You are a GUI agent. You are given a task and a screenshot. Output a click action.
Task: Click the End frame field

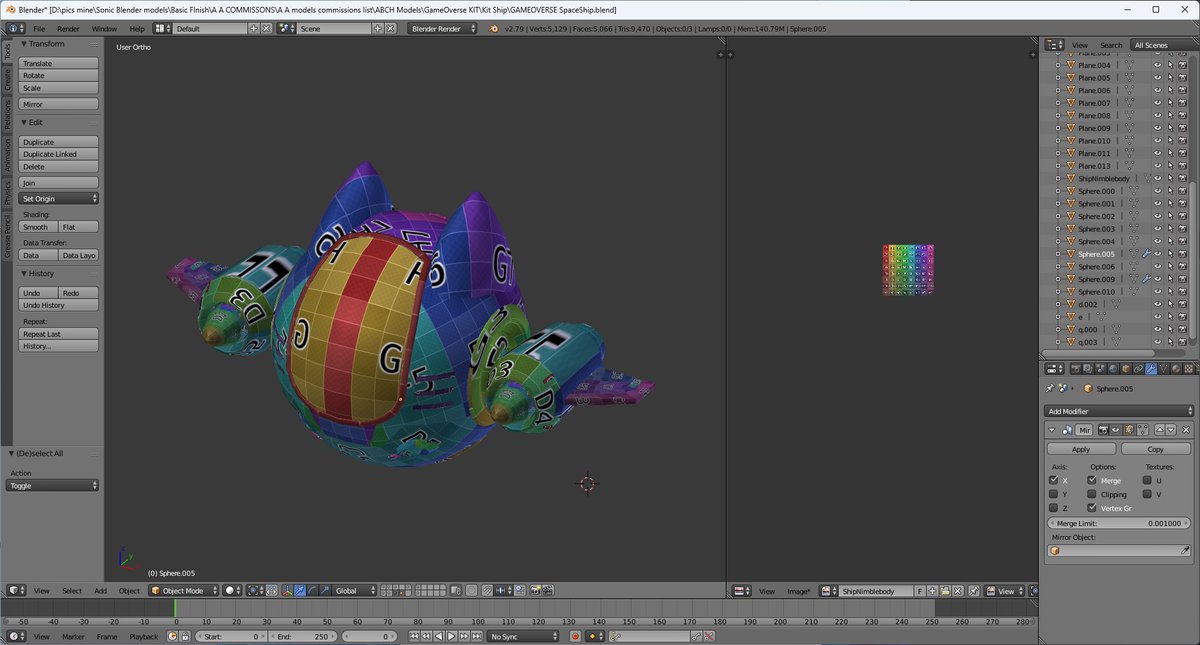pos(303,636)
